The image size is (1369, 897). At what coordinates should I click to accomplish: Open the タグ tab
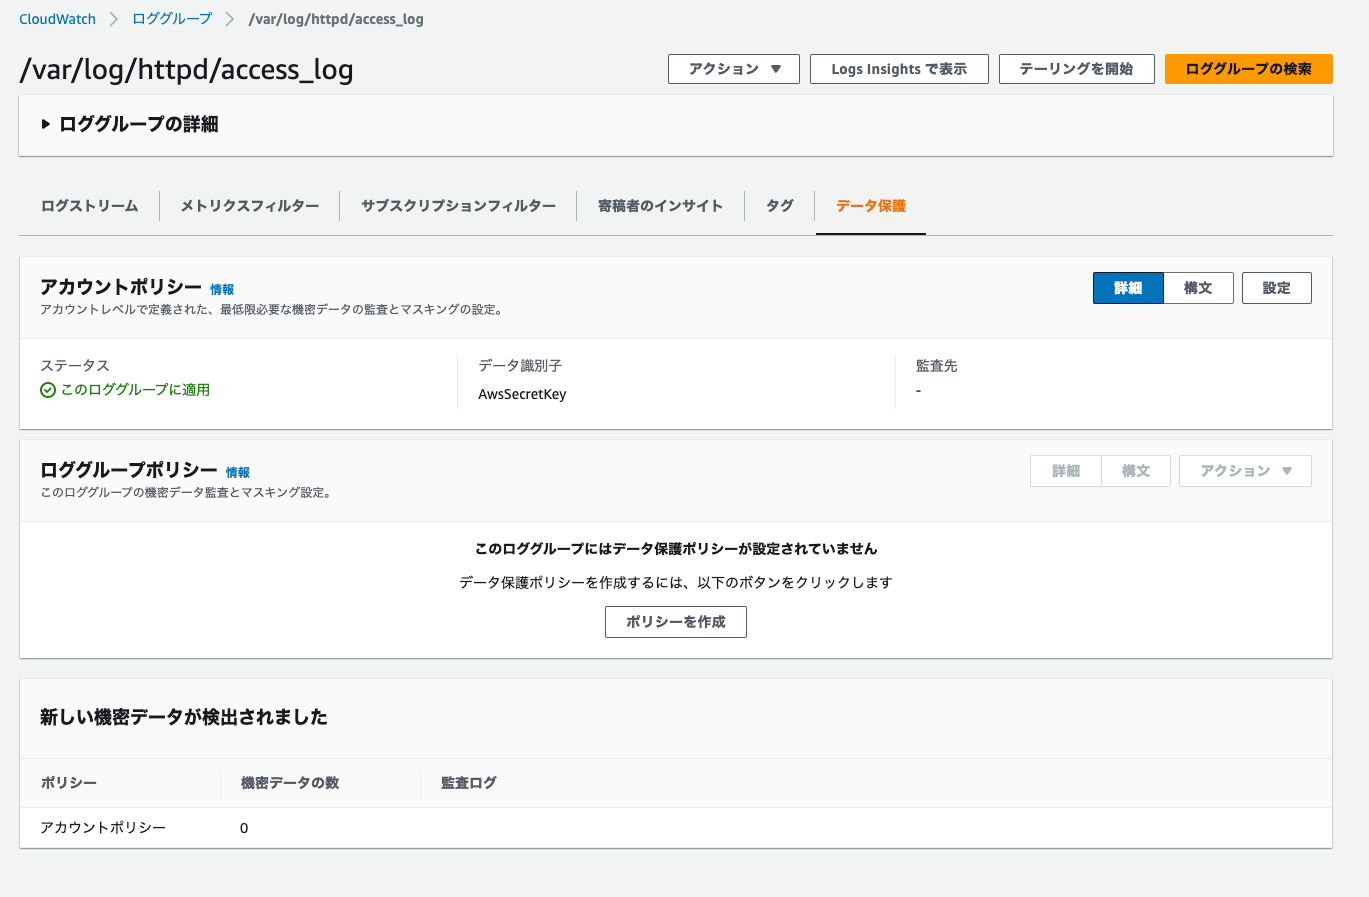point(779,206)
